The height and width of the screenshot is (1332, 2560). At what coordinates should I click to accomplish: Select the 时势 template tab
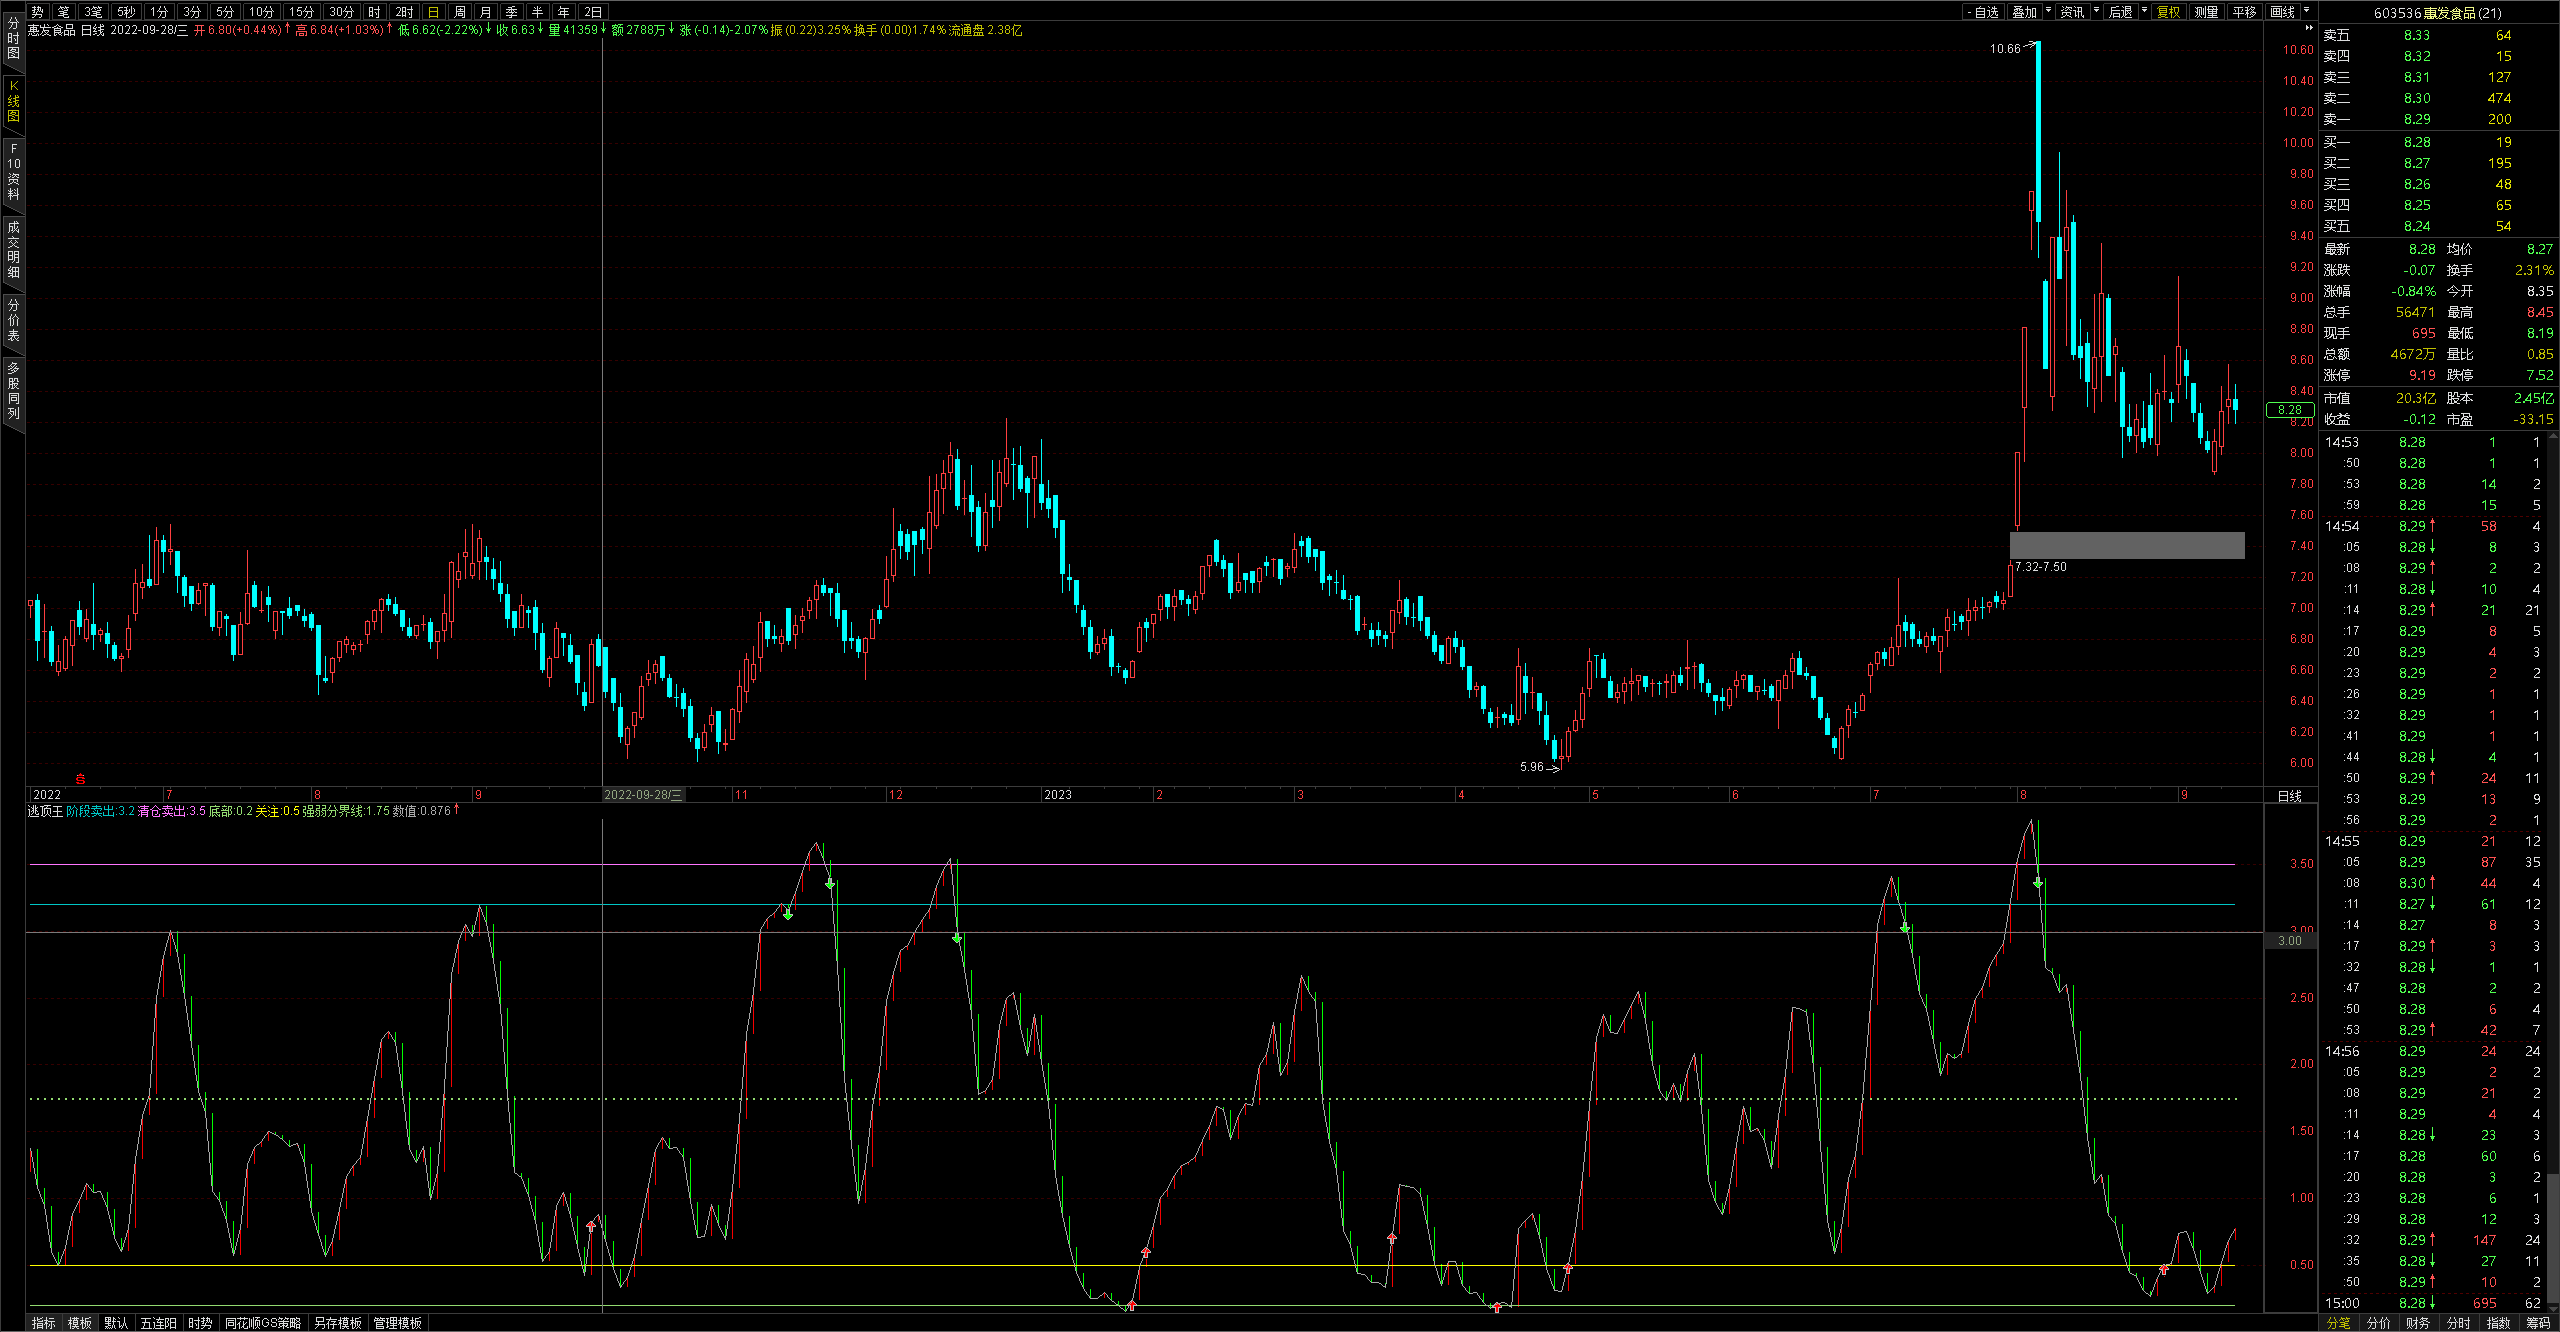200,1323
